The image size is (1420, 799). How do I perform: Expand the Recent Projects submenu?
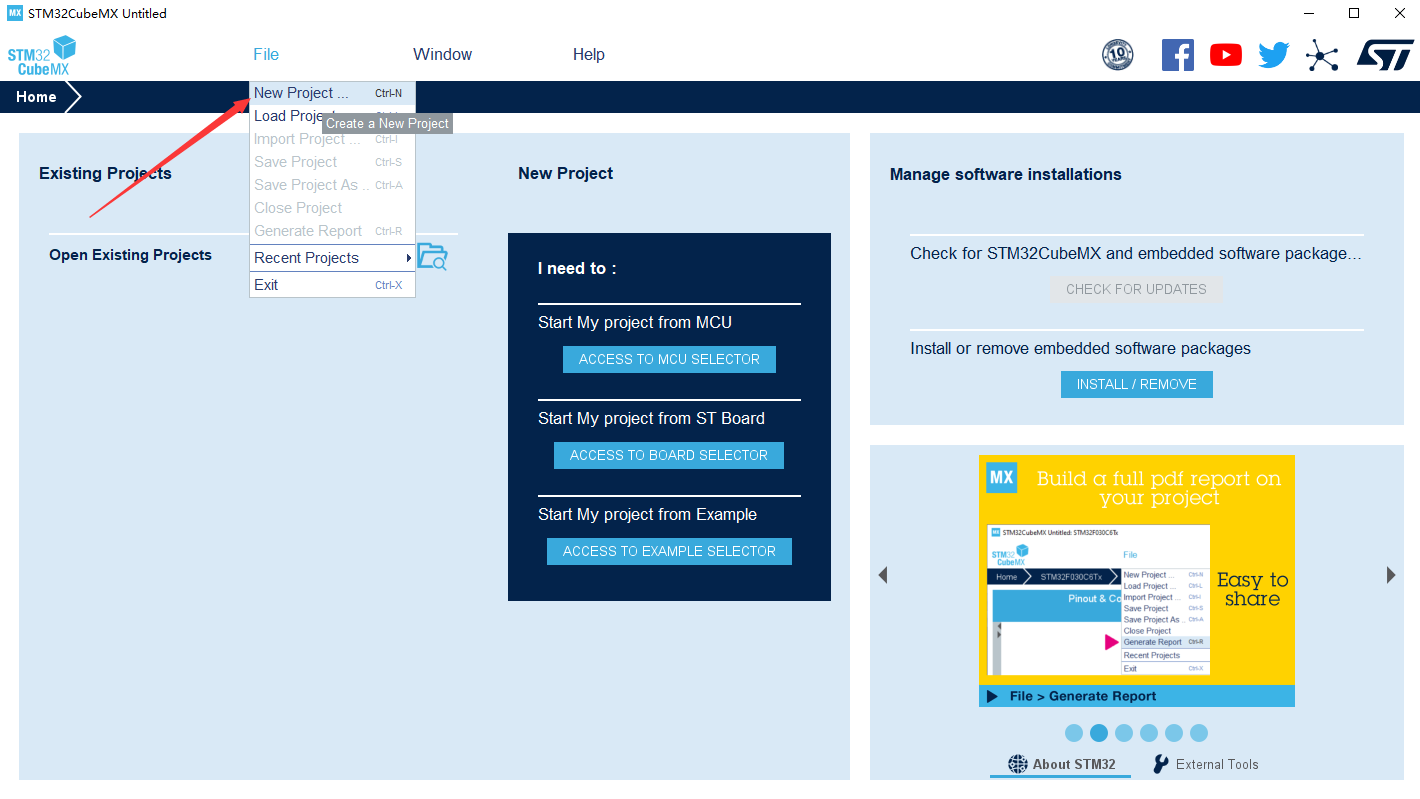(x=332, y=258)
